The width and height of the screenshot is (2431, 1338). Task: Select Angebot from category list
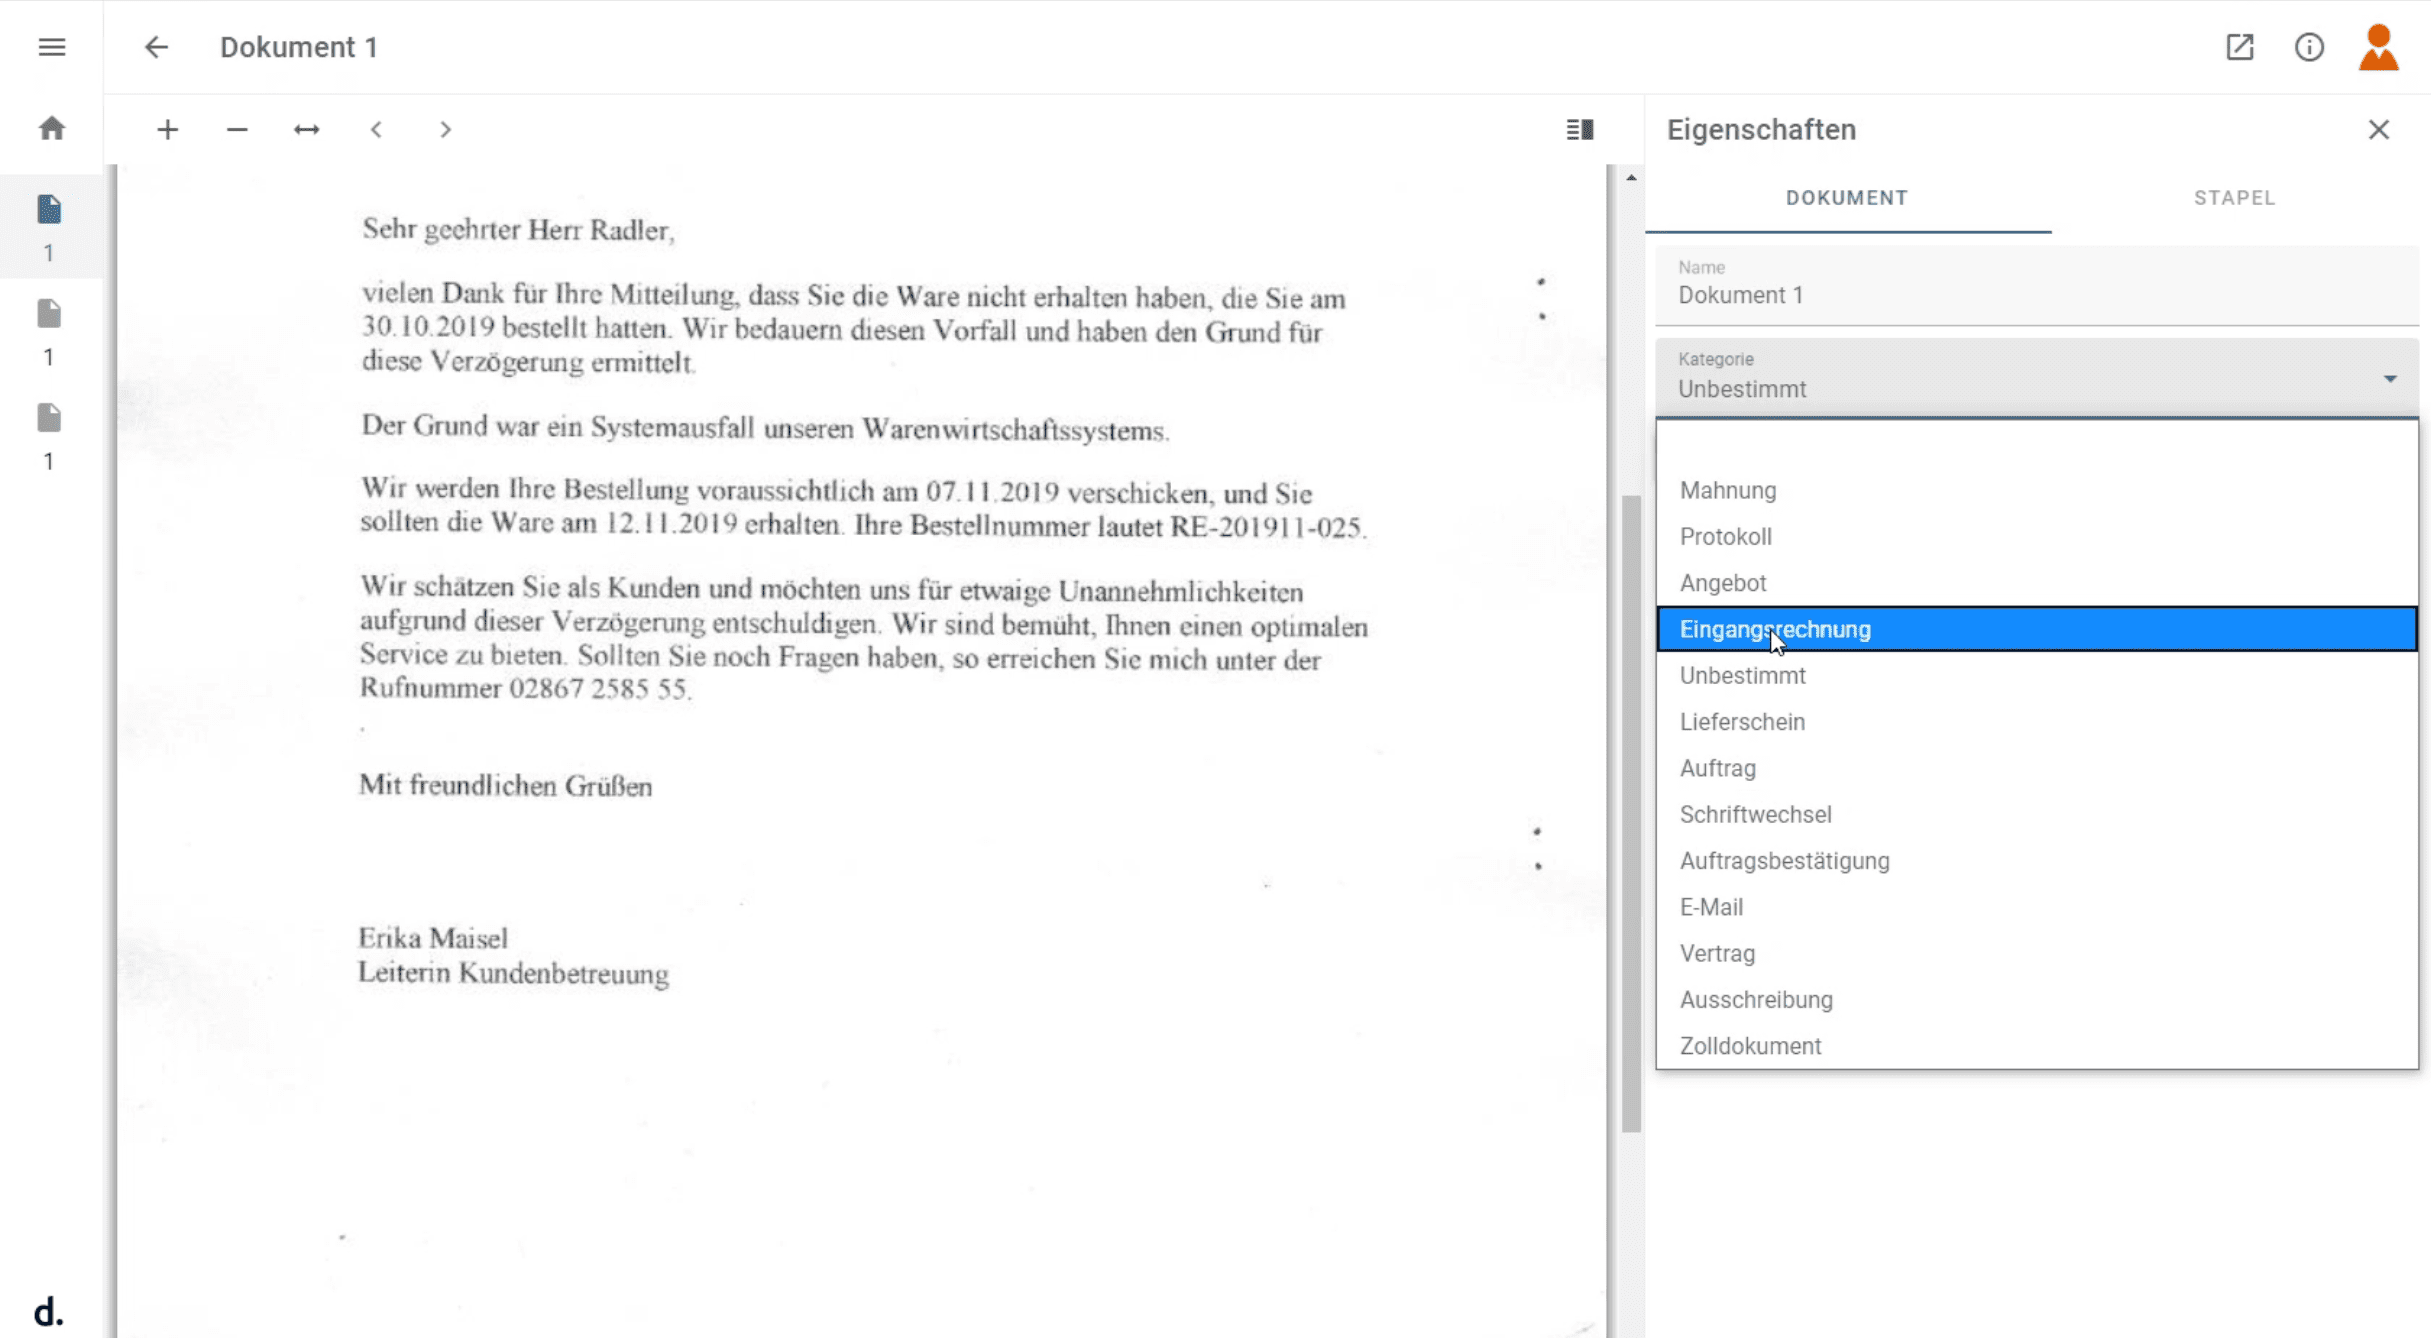(x=2037, y=582)
